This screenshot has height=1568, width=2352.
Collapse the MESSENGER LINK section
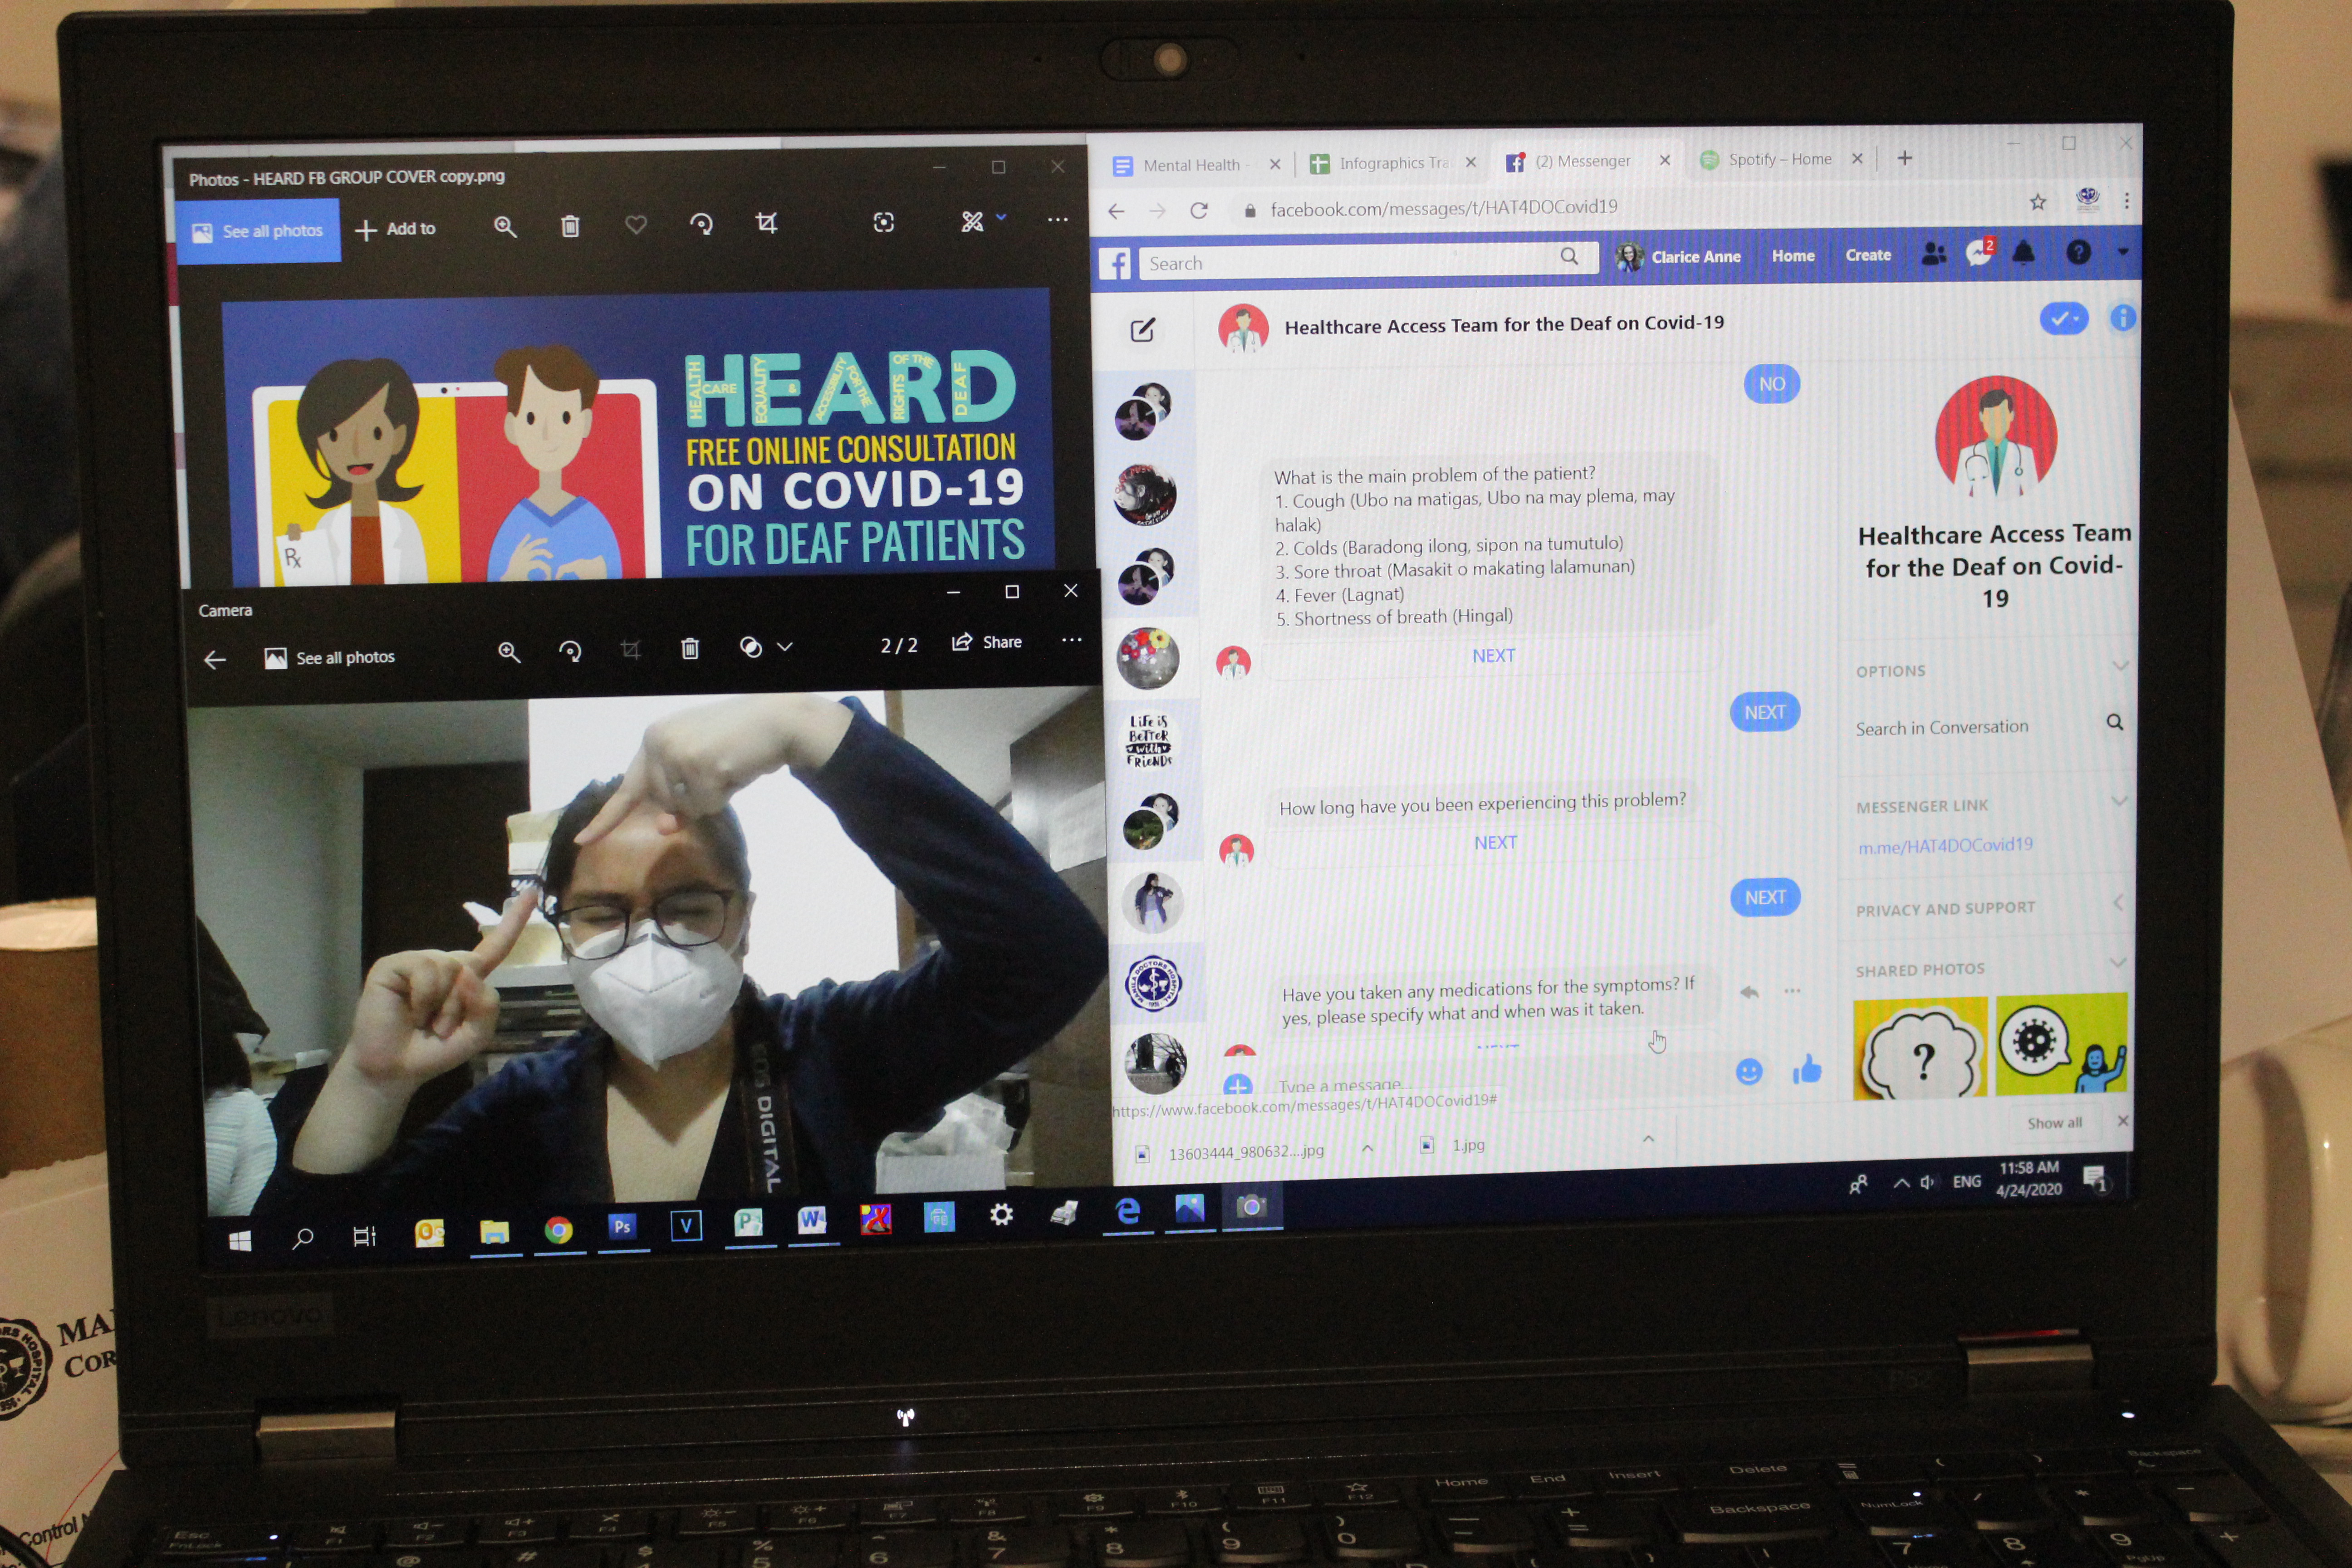[x=2119, y=800]
